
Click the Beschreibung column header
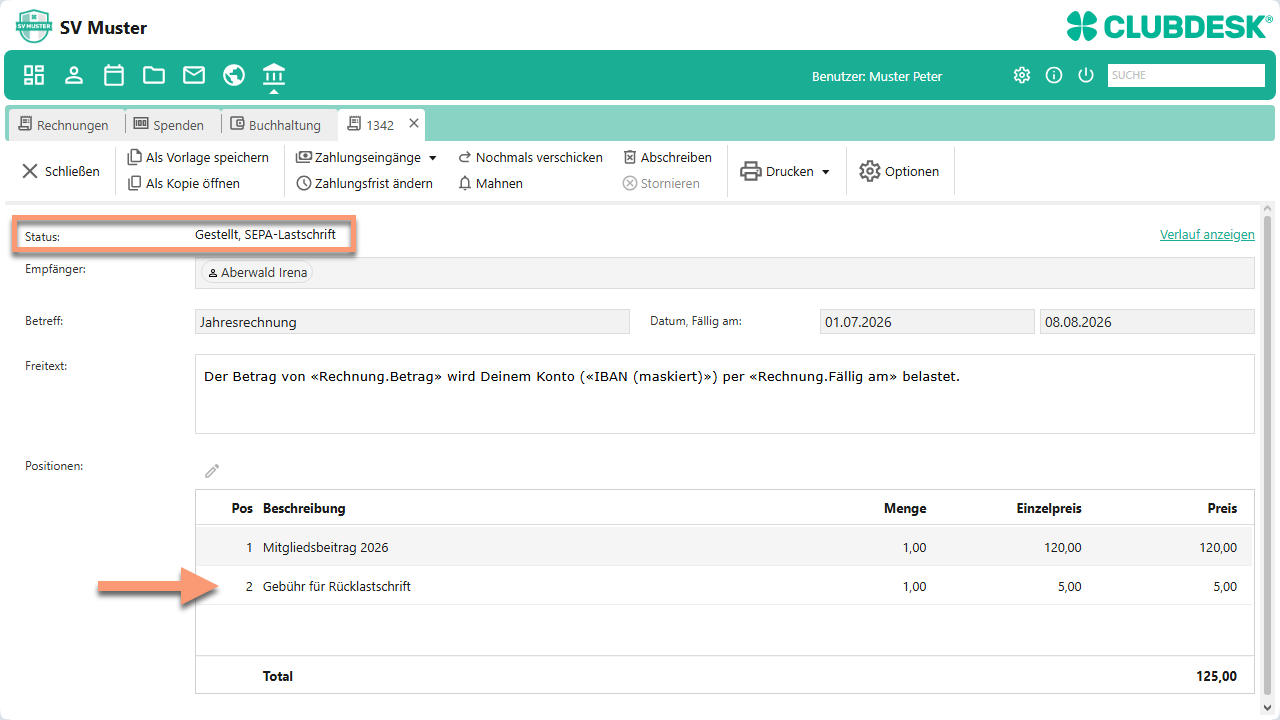pyautogui.click(x=304, y=508)
